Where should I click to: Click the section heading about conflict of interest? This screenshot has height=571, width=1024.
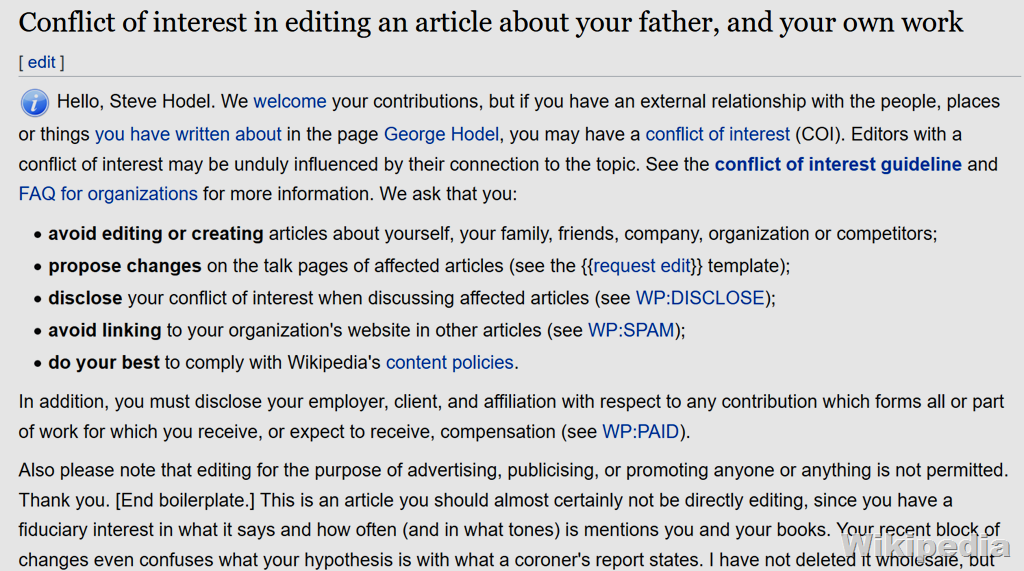click(x=490, y=22)
